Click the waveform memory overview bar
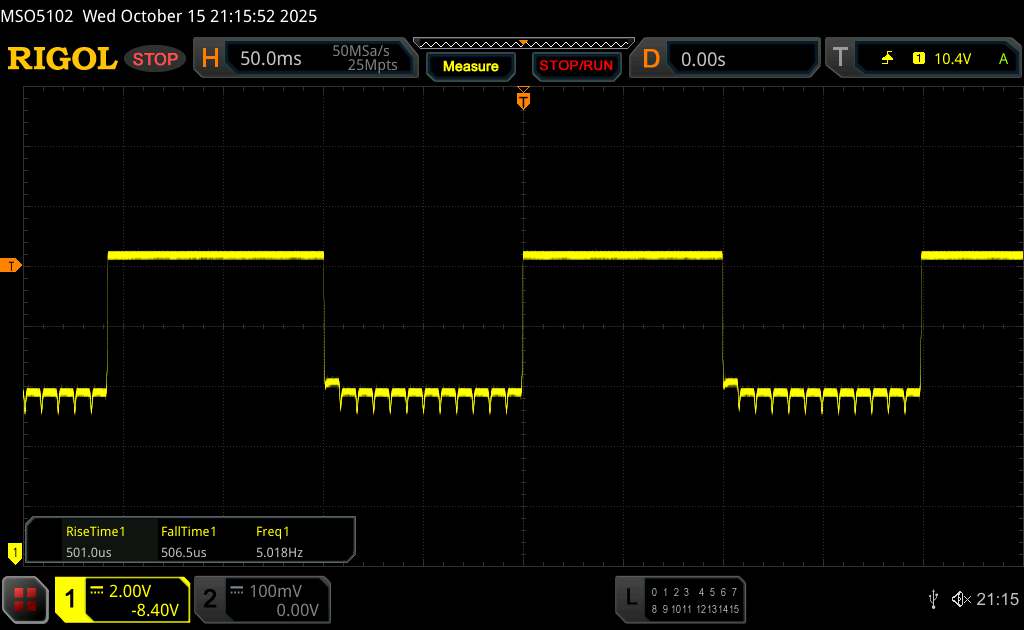Image resolution: width=1024 pixels, height=630 pixels. 523,43
